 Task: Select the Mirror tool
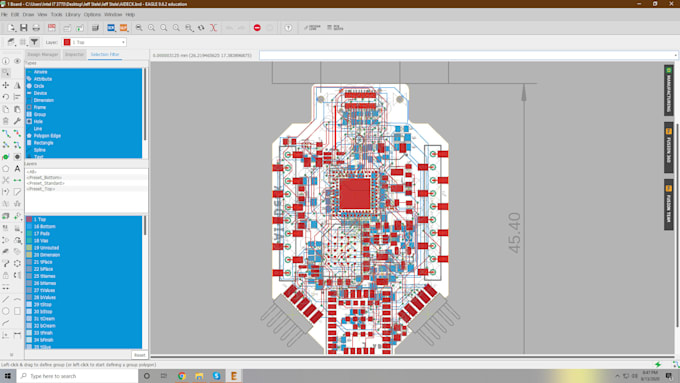[17, 85]
